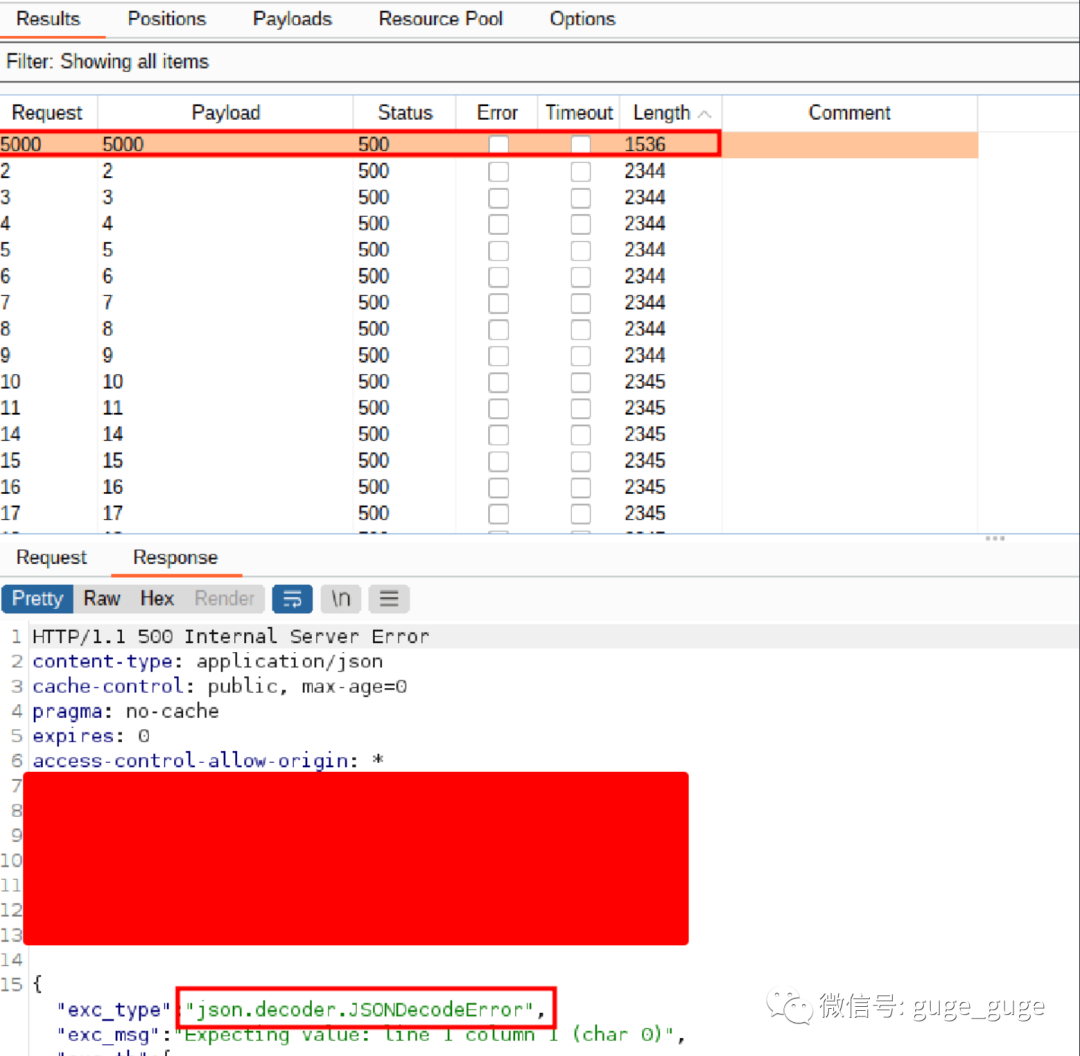This screenshot has width=1080, height=1056.
Task: Open the hamburger message options menu
Action: (389, 599)
